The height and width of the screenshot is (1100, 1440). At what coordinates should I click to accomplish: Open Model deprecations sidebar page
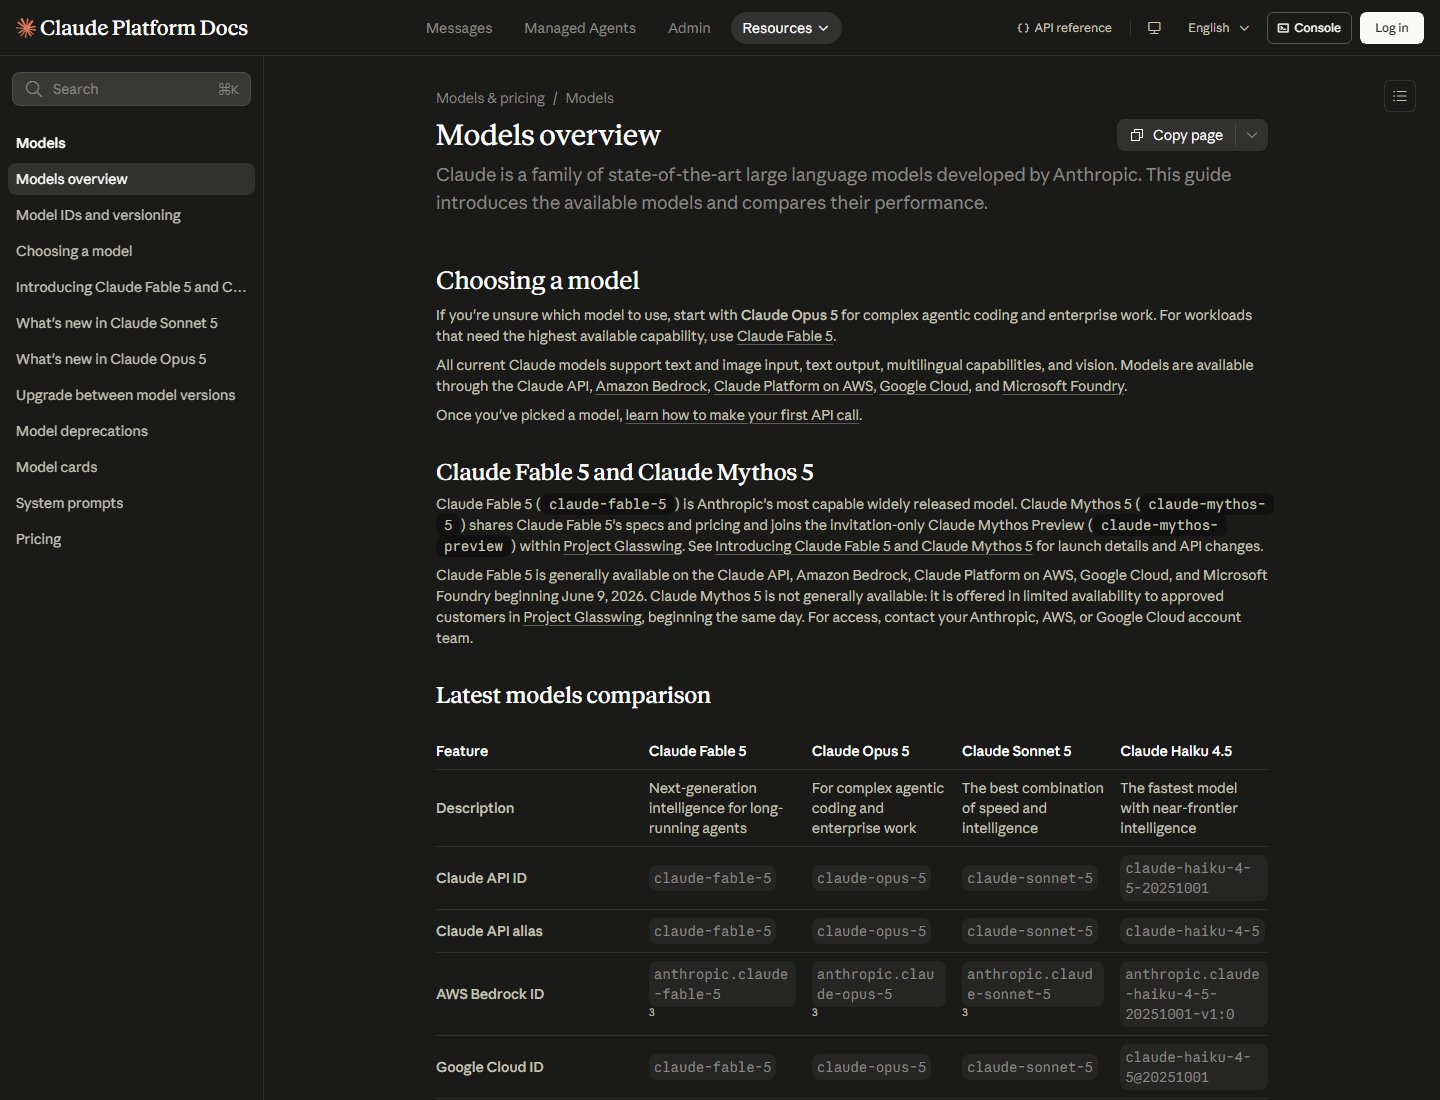pyautogui.click(x=131, y=431)
